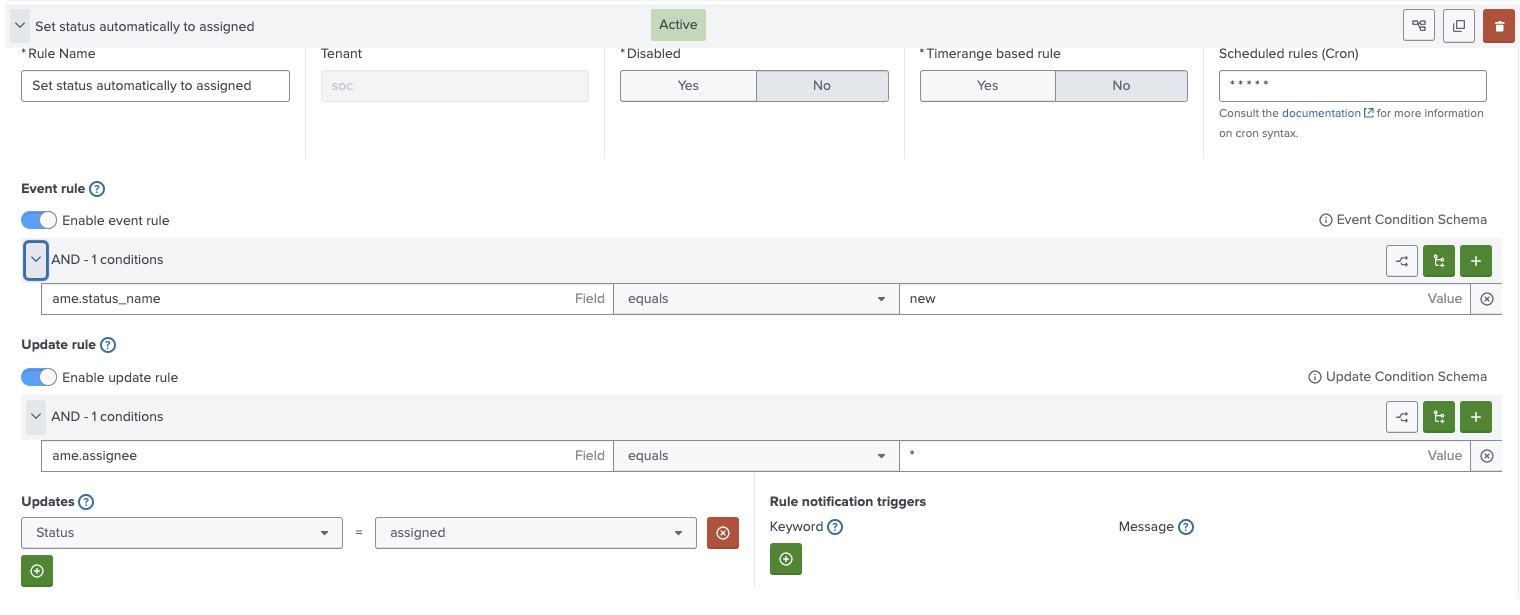1520x615 pixels.
Task: Add condition group icon in Update rule
Action: click(x=1438, y=417)
